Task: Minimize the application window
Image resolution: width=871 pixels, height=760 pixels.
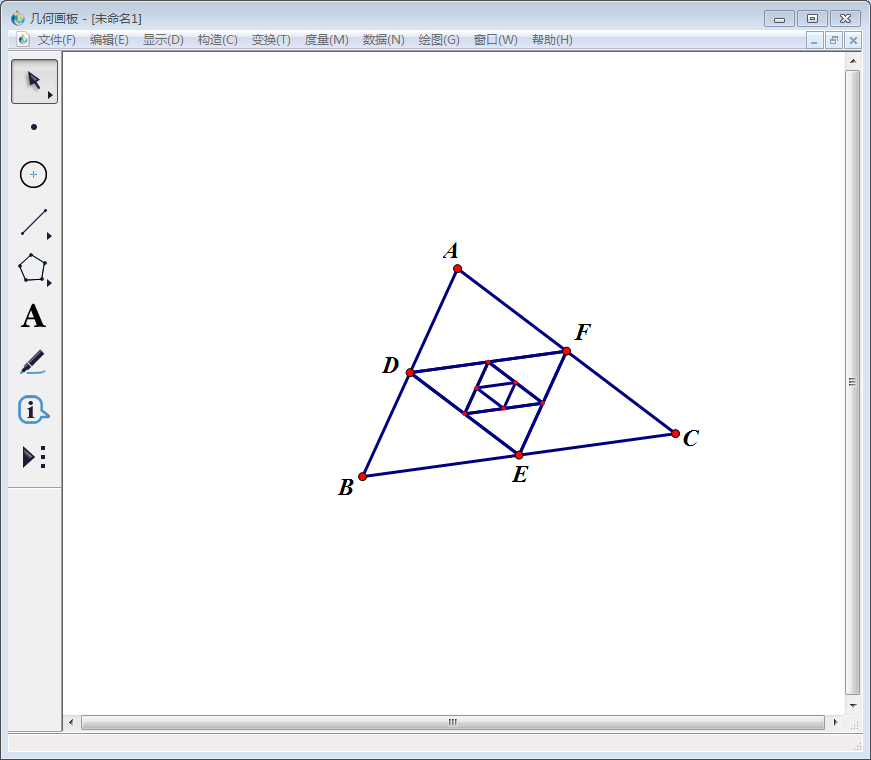Action: (x=779, y=19)
